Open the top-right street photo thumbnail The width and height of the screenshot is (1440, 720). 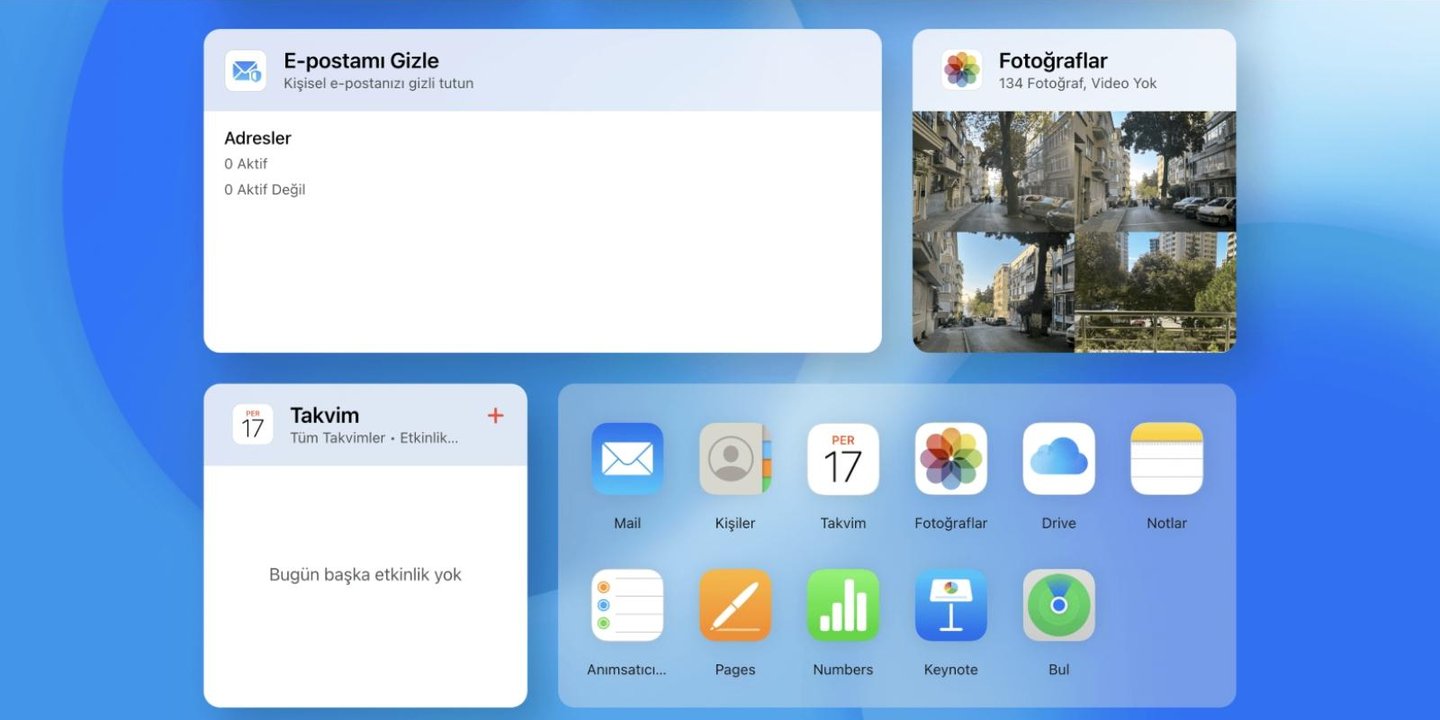coord(1156,171)
